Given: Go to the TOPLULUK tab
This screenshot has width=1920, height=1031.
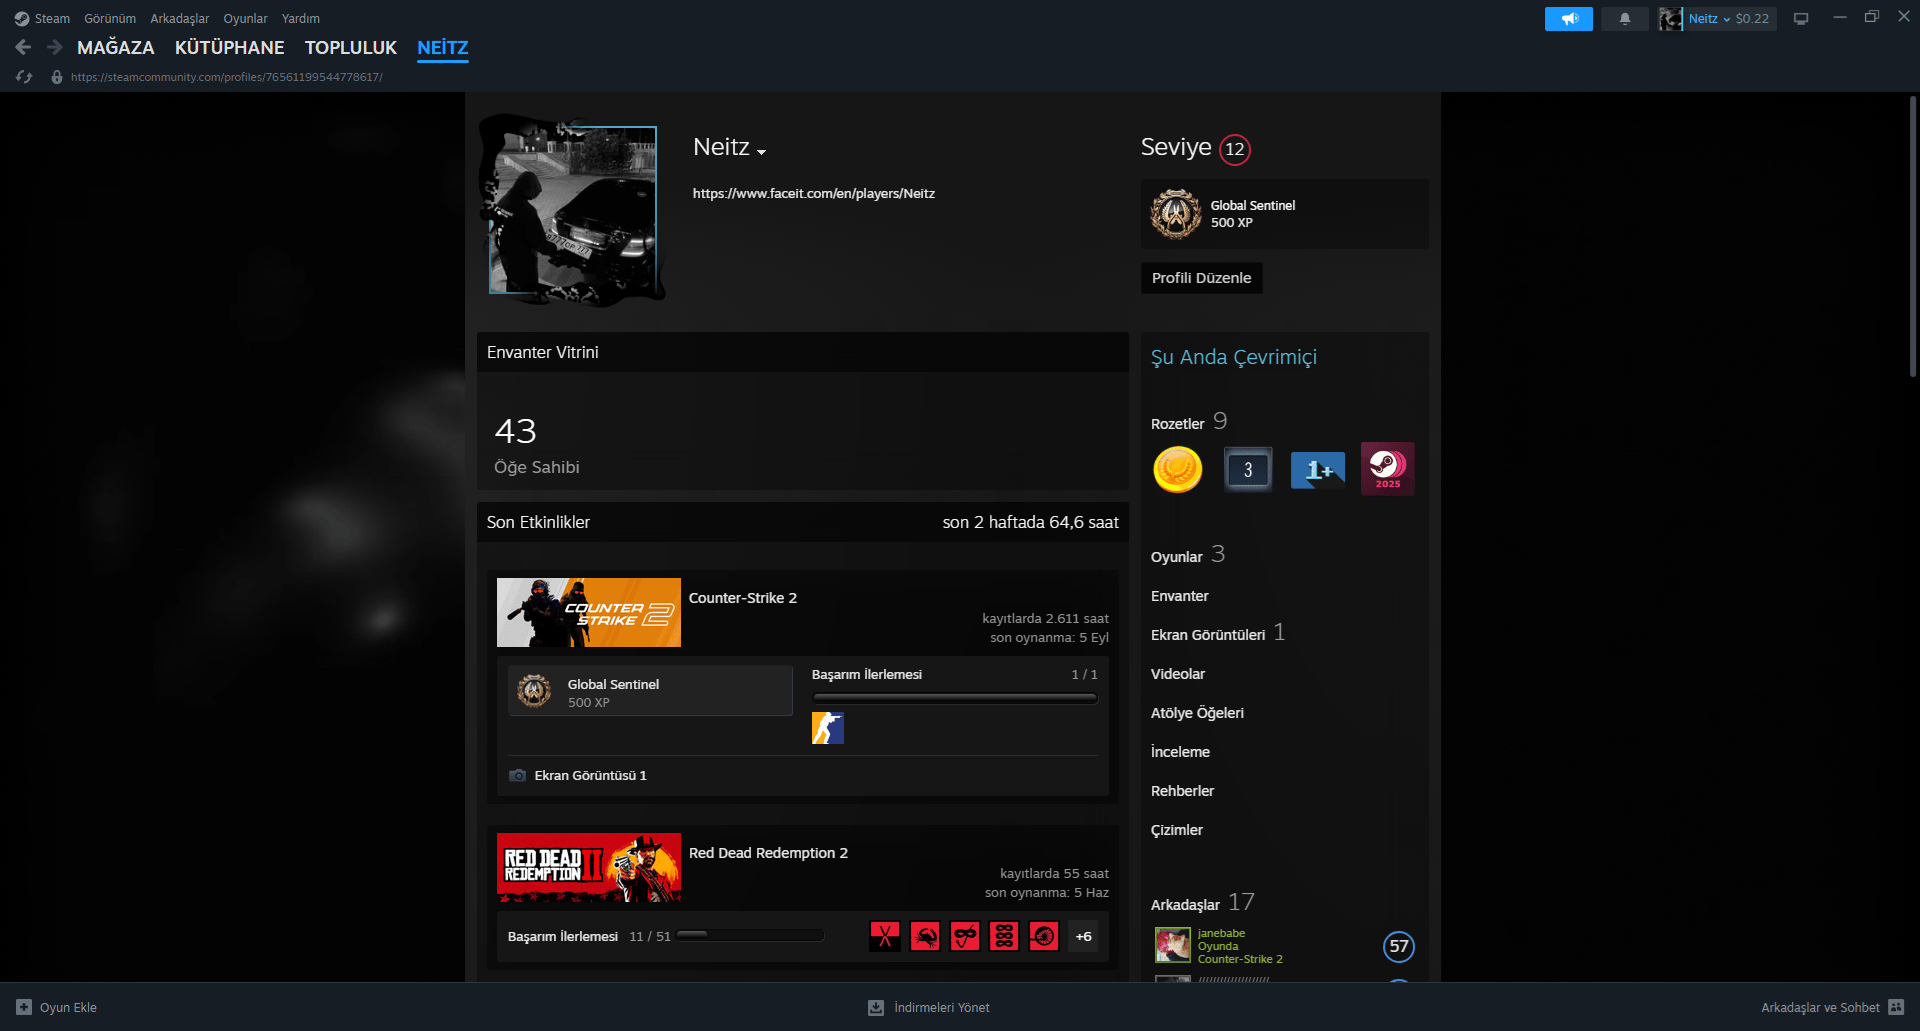Looking at the screenshot, I should click(351, 48).
